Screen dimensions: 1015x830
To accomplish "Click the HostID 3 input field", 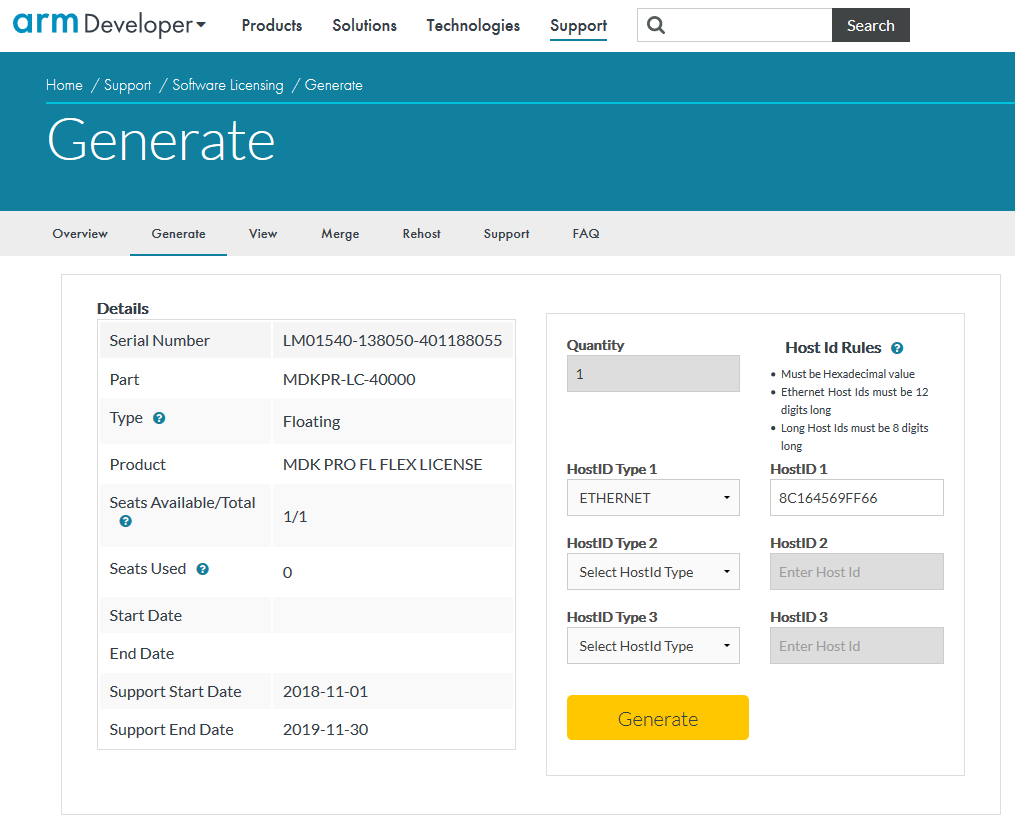I will (856, 645).
